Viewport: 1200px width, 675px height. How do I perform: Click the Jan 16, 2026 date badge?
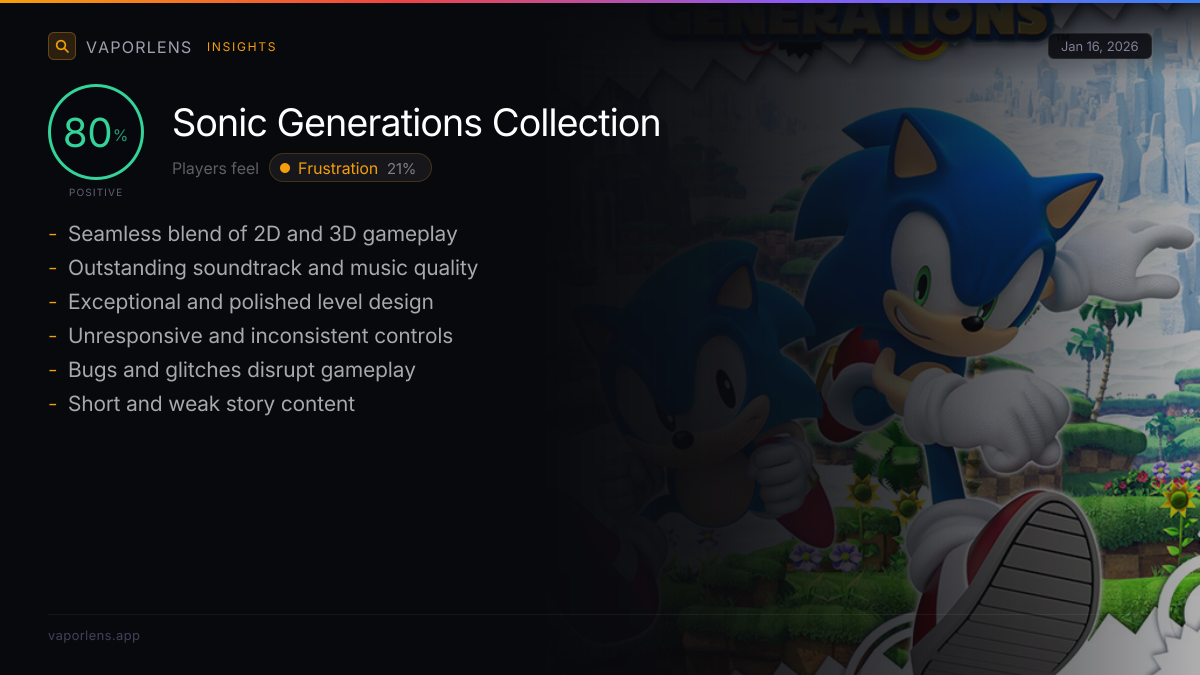coord(1099,47)
